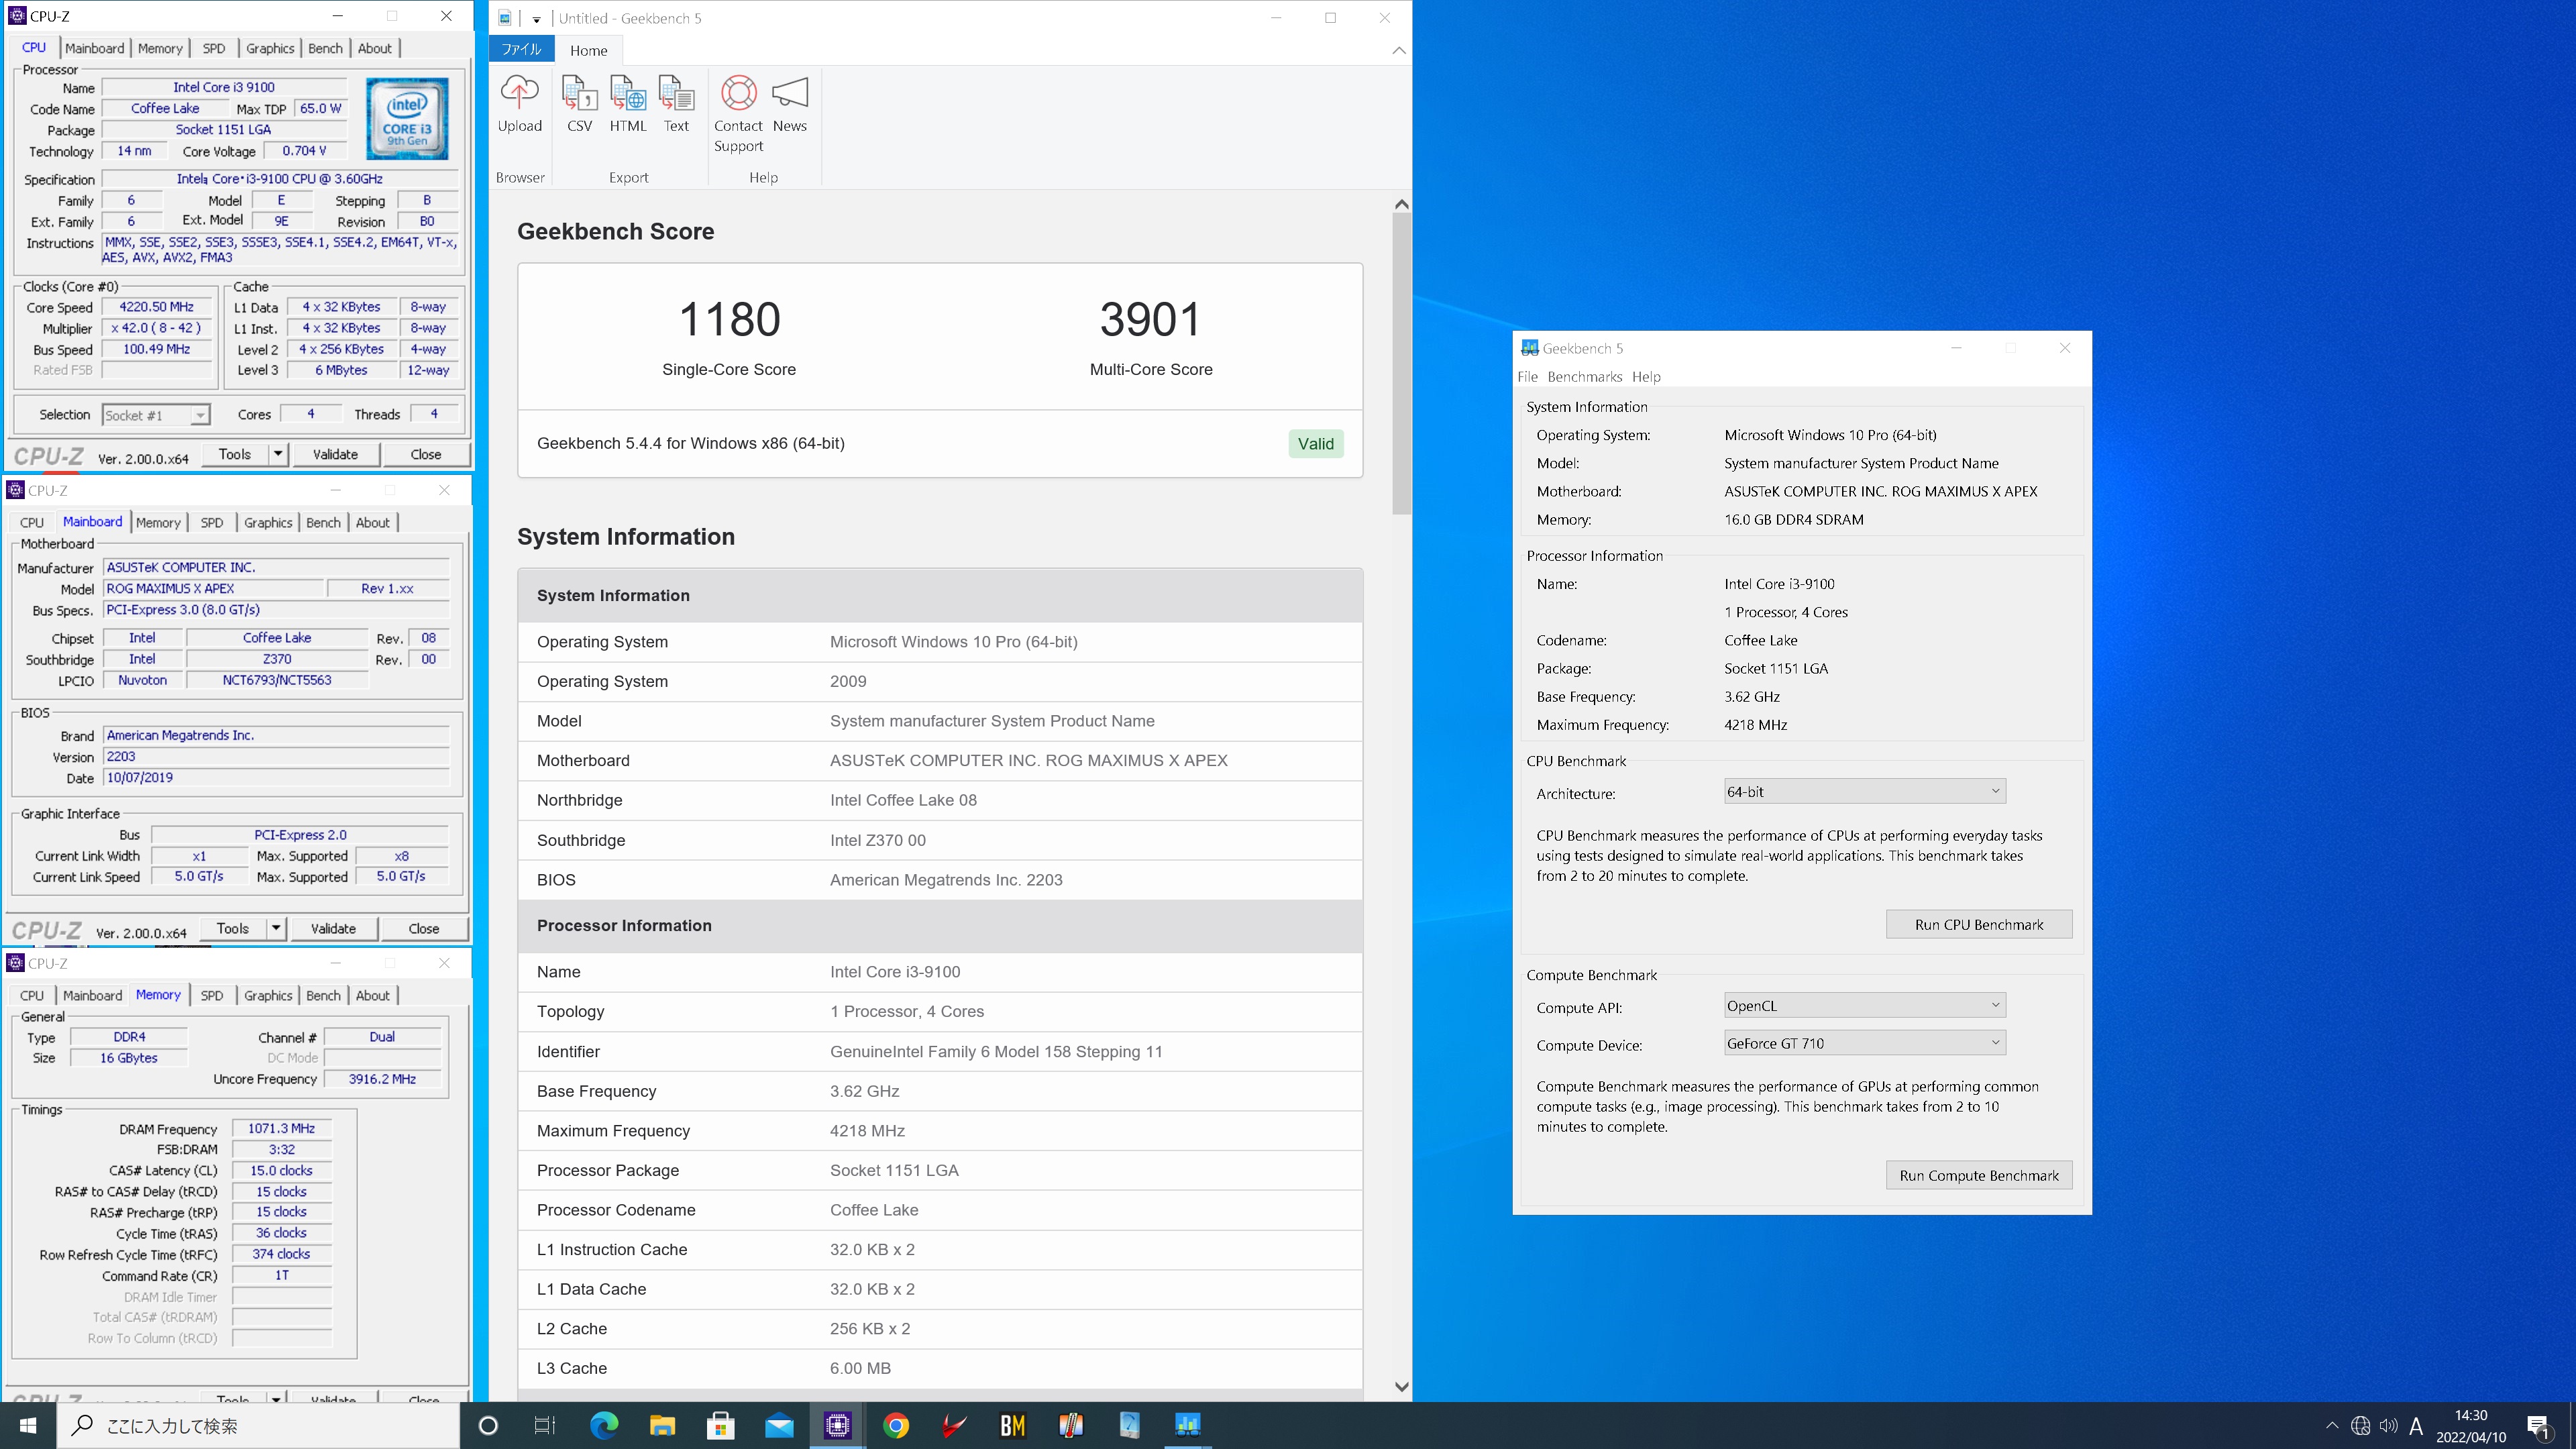
Task: Open network settings in the system tray
Action: pyautogui.click(x=2360, y=1426)
